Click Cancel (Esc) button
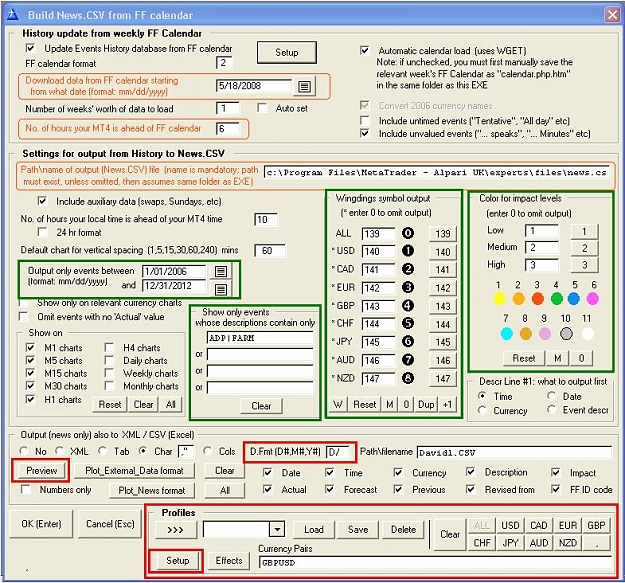Image resolution: width=625 pixels, height=583 pixels. pyautogui.click(x=110, y=524)
